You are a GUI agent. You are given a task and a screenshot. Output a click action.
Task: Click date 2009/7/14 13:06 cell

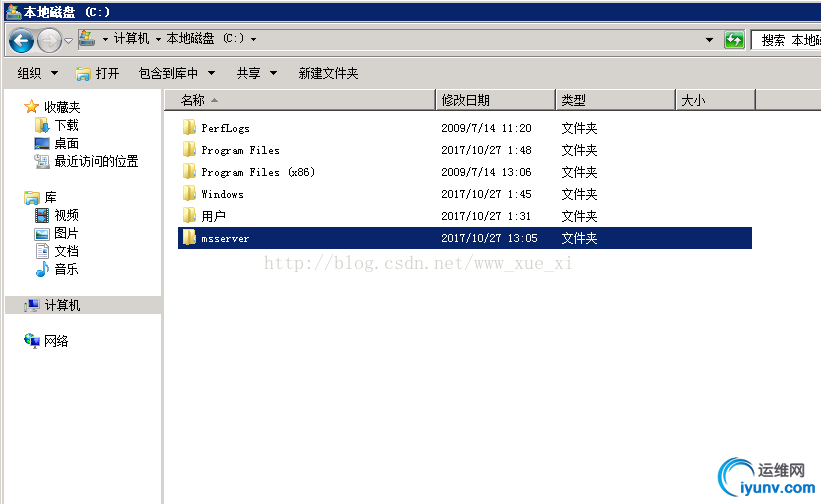486,172
